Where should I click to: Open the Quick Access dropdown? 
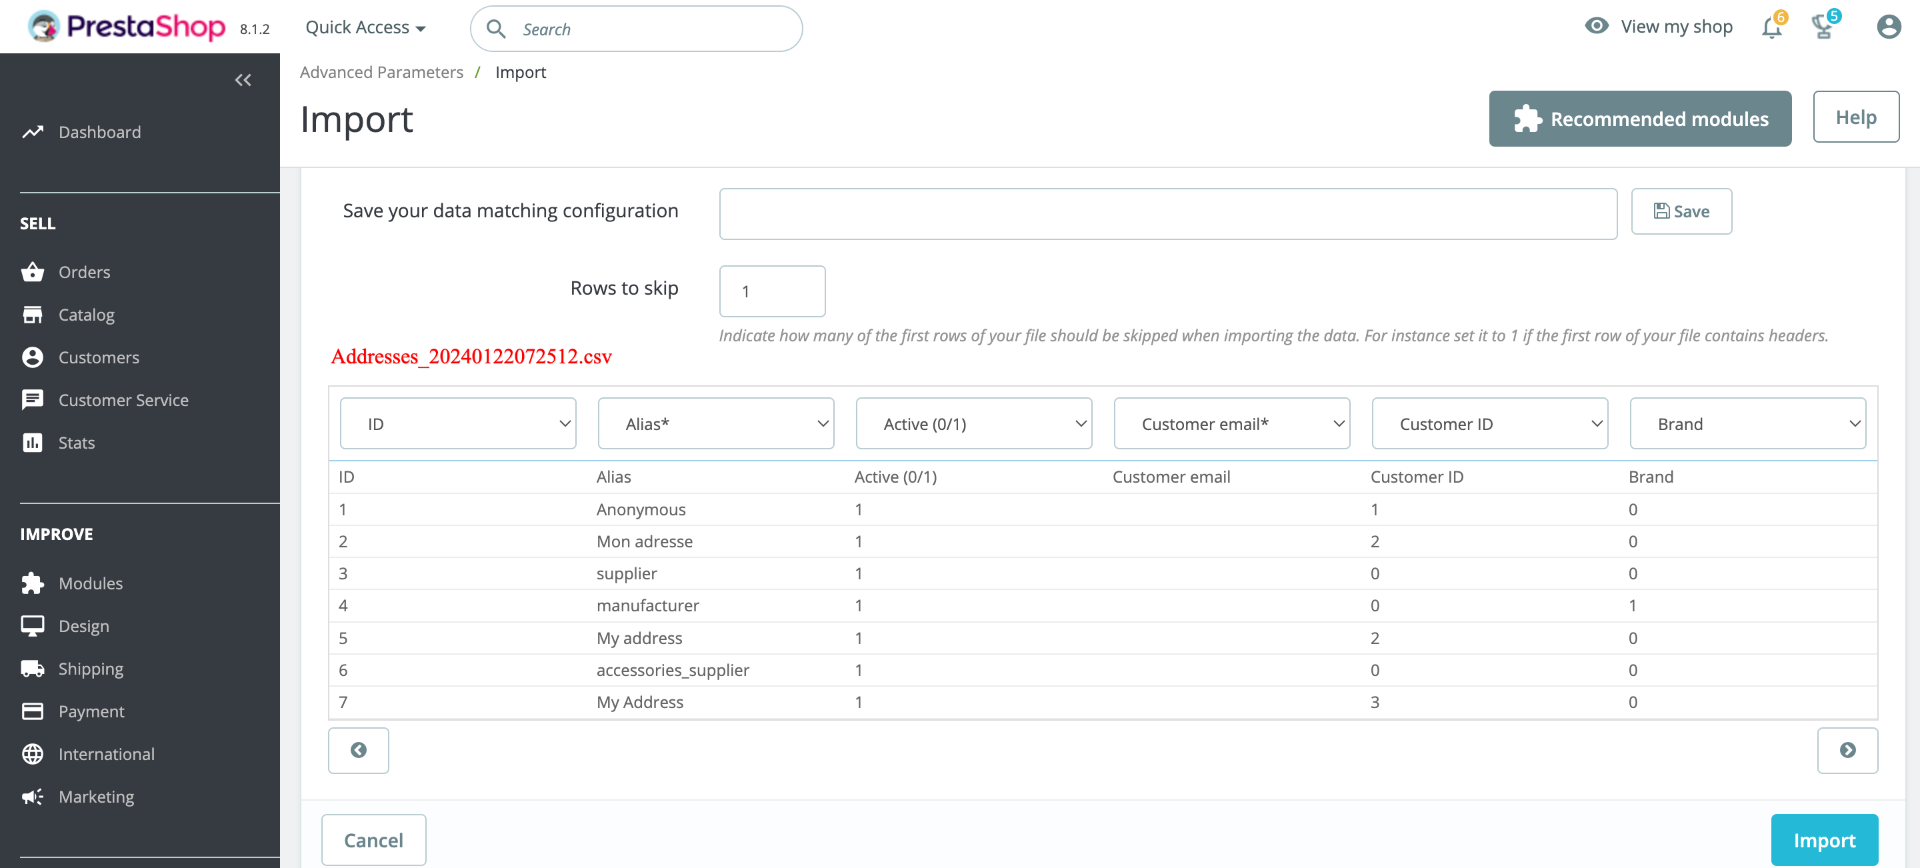tap(365, 28)
